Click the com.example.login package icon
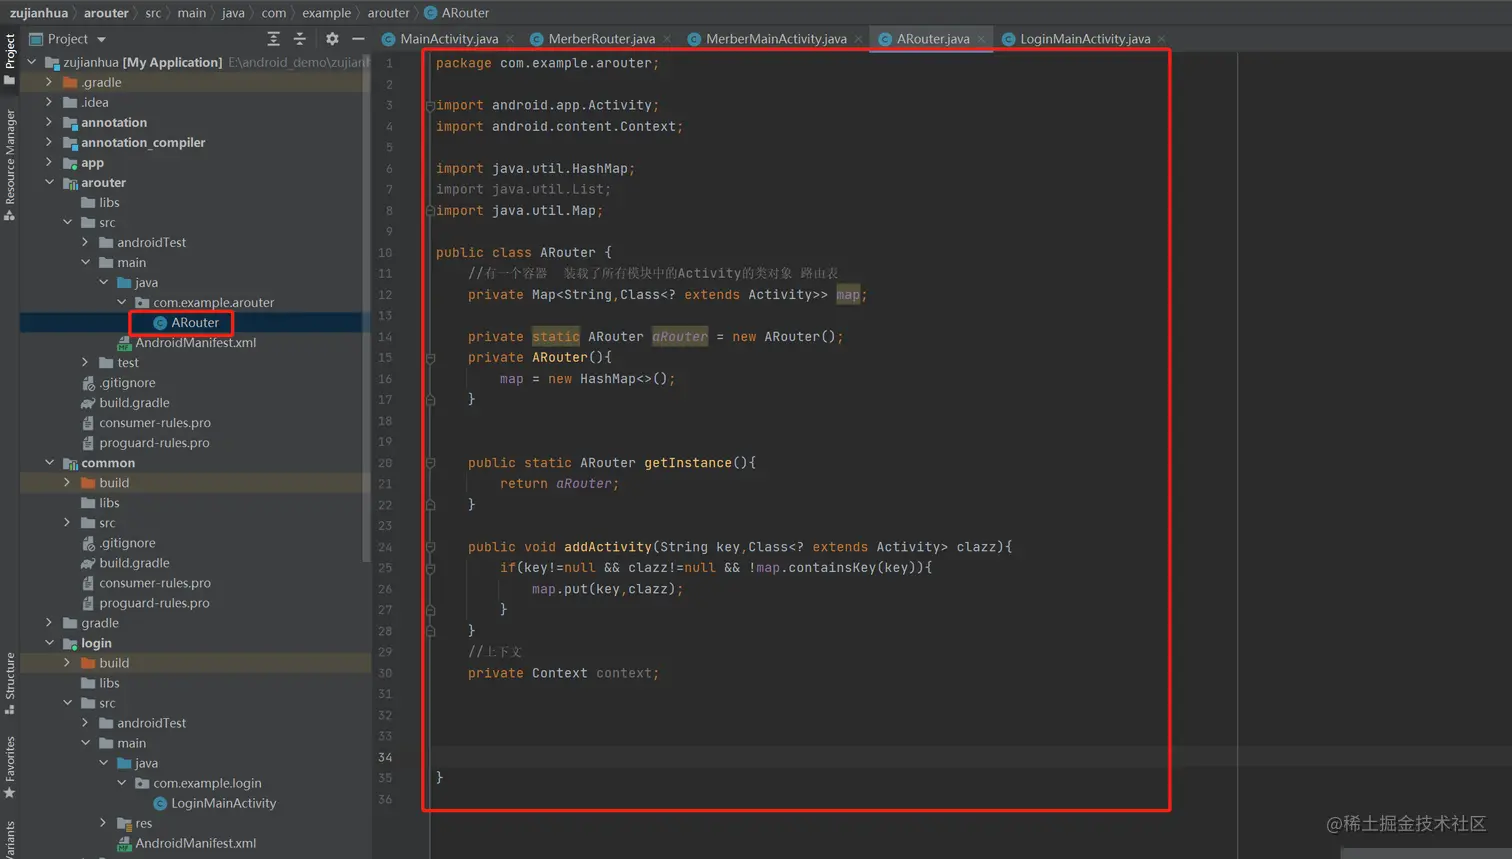1512x859 pixels. [142, 784]
